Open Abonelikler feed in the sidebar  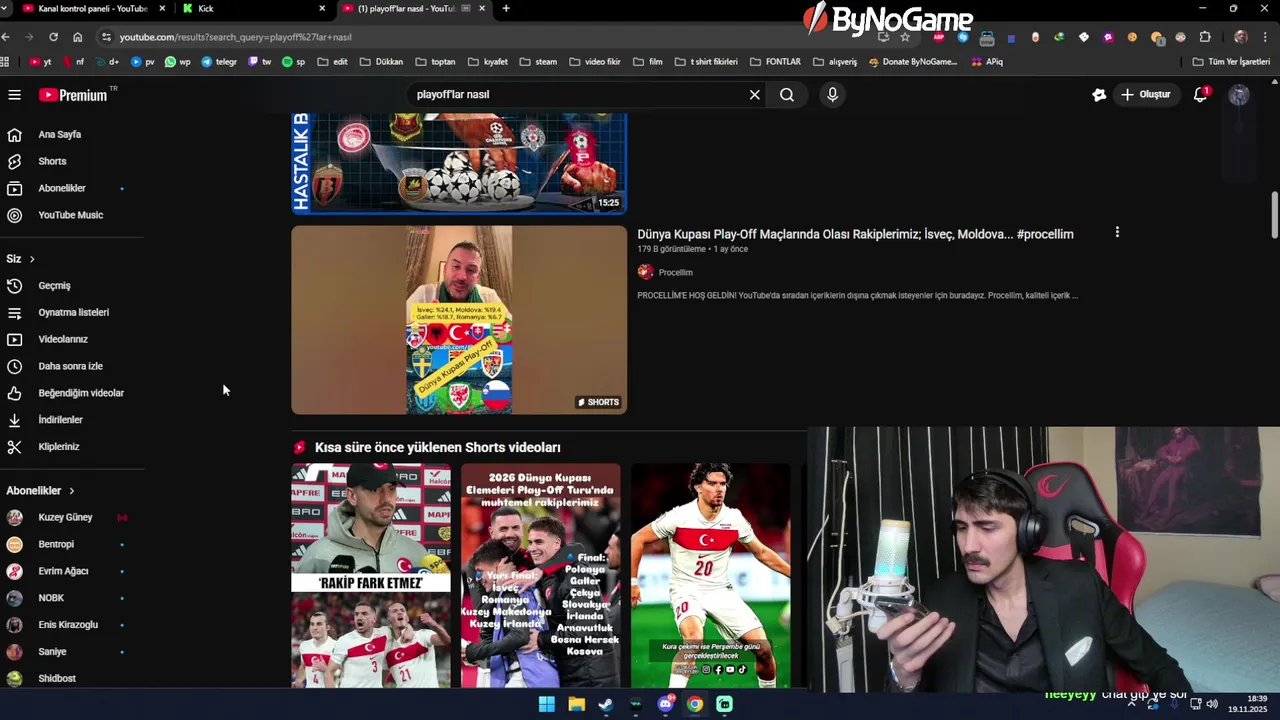[62, 188]
